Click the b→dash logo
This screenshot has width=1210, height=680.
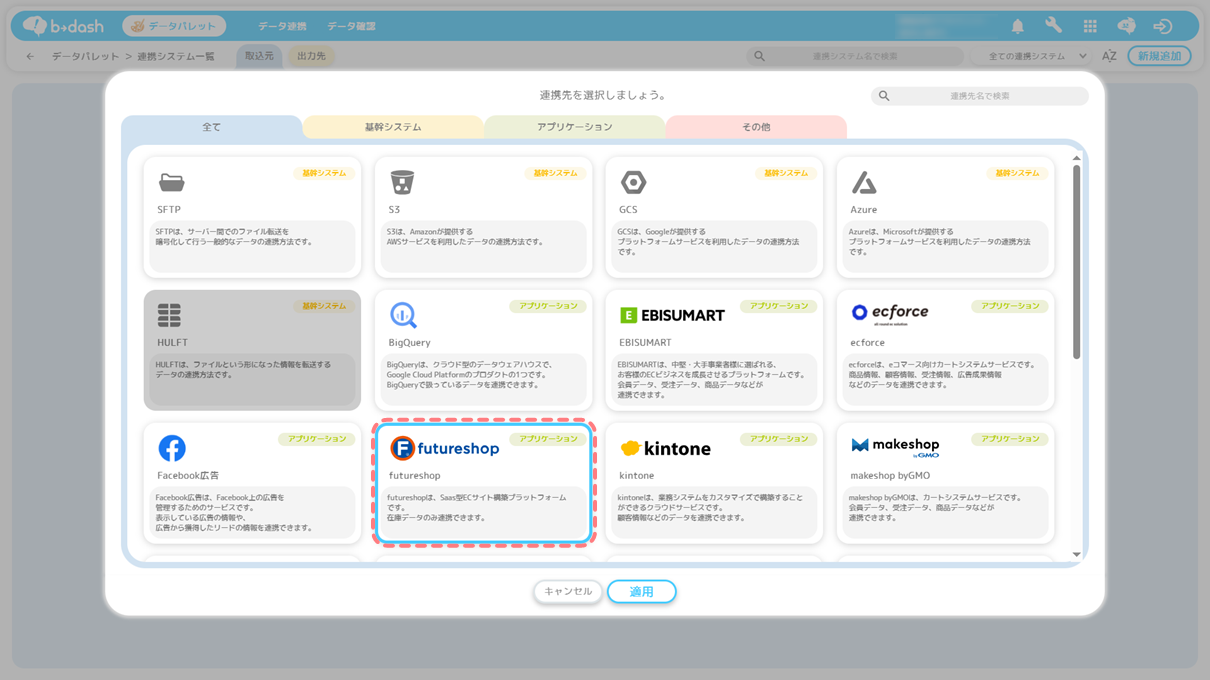pyautogui.click(x=64, y=26)
